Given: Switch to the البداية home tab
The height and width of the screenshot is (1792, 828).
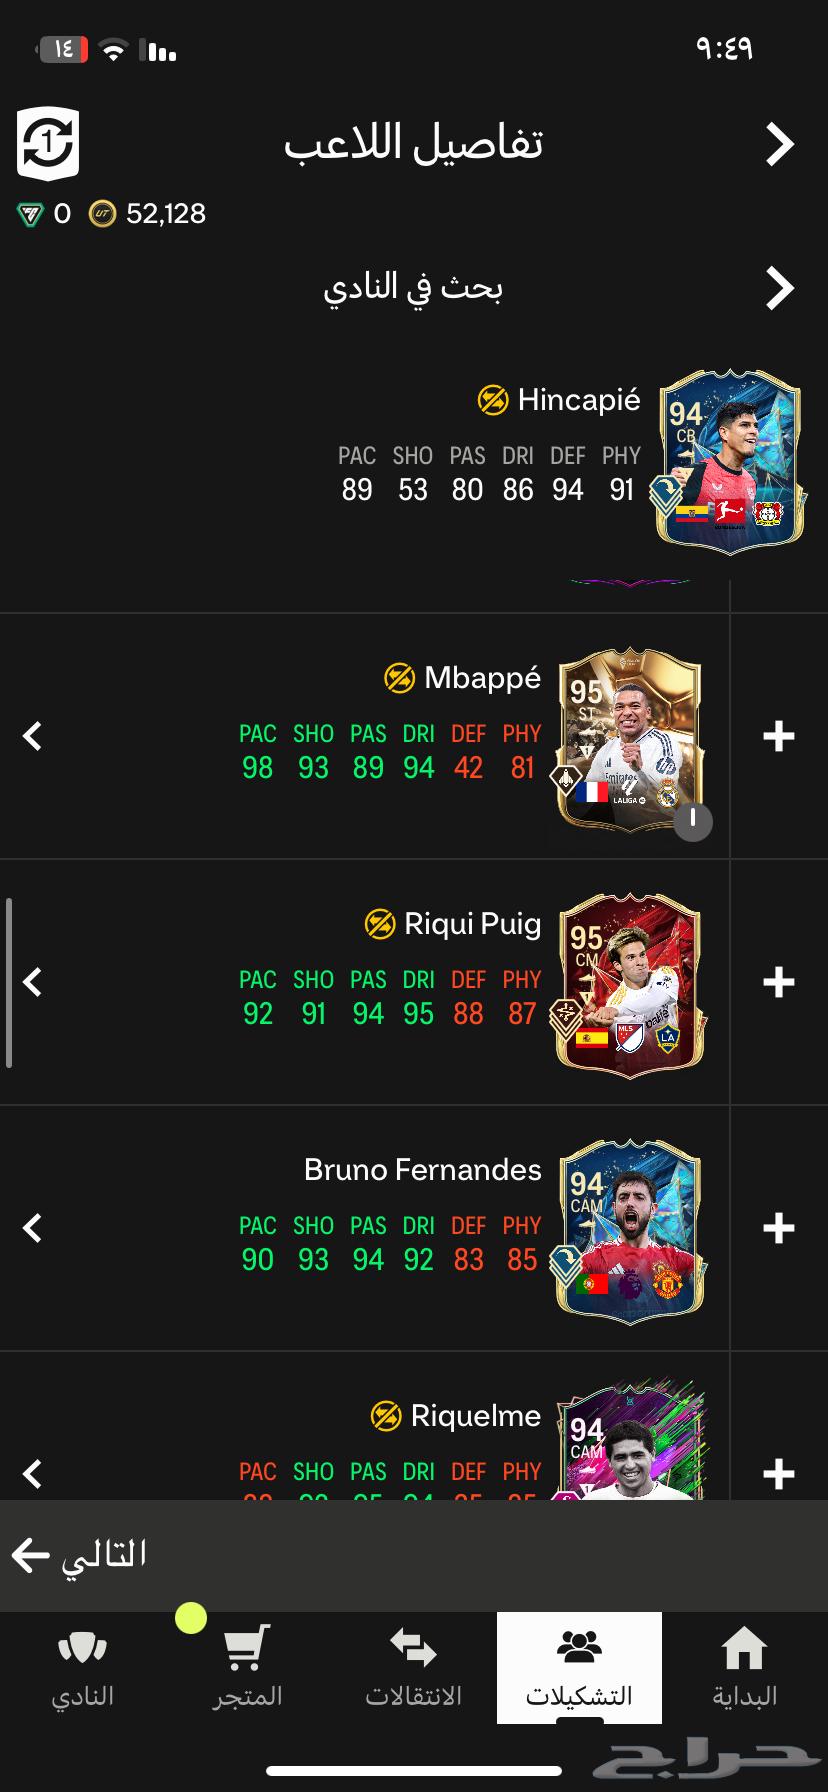Looking at the screenshot, I should coord(744,1668).
